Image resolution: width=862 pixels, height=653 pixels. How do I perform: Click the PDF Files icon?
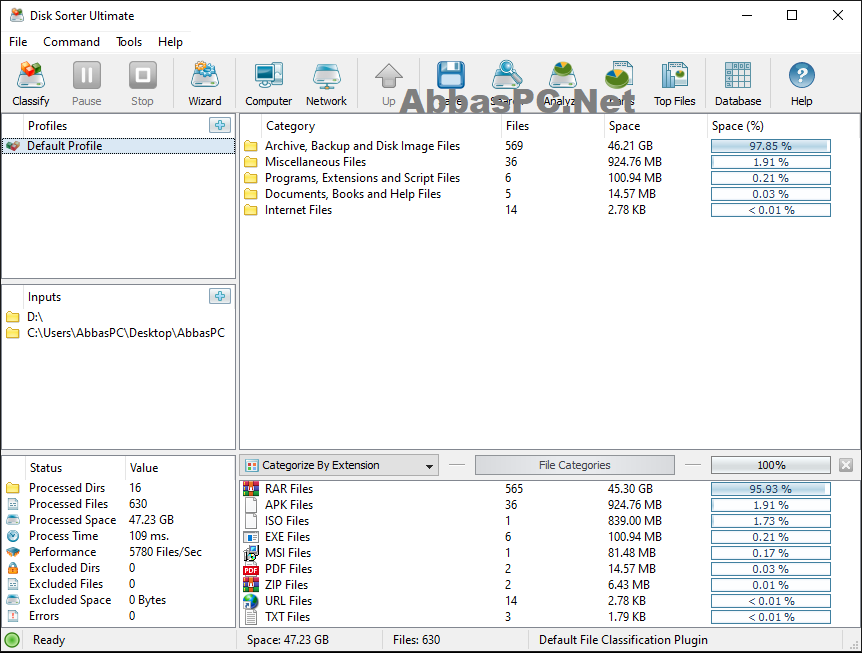(x=251, y=569)
